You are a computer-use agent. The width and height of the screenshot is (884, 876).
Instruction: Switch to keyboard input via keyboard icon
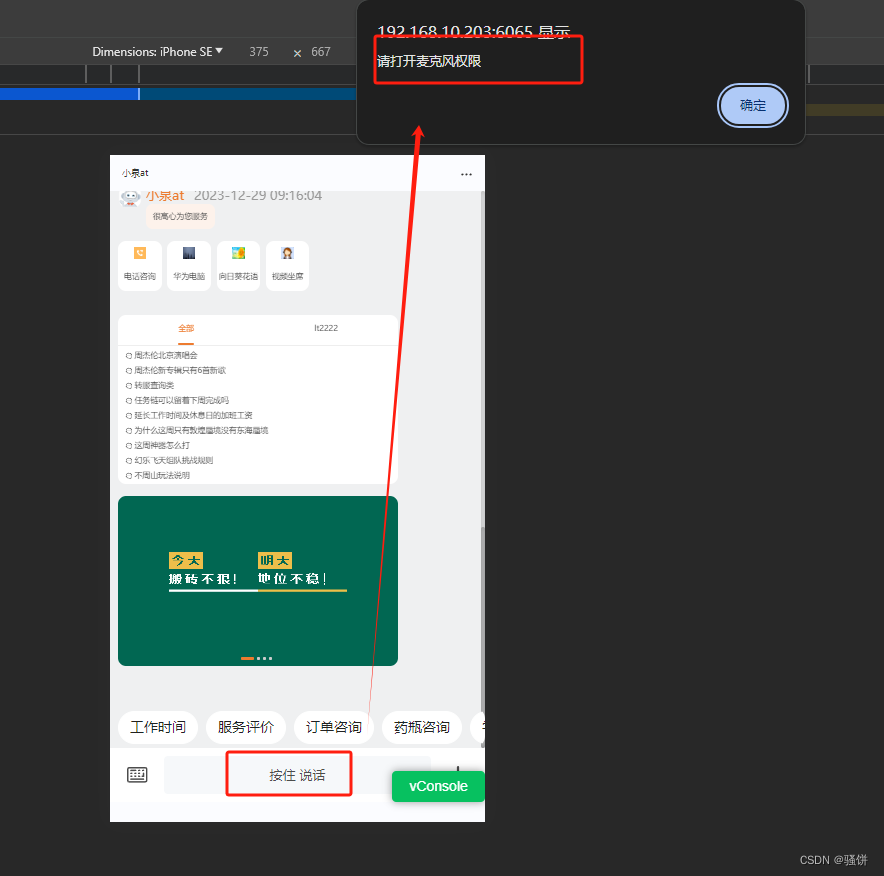click(x=136, y=773)
